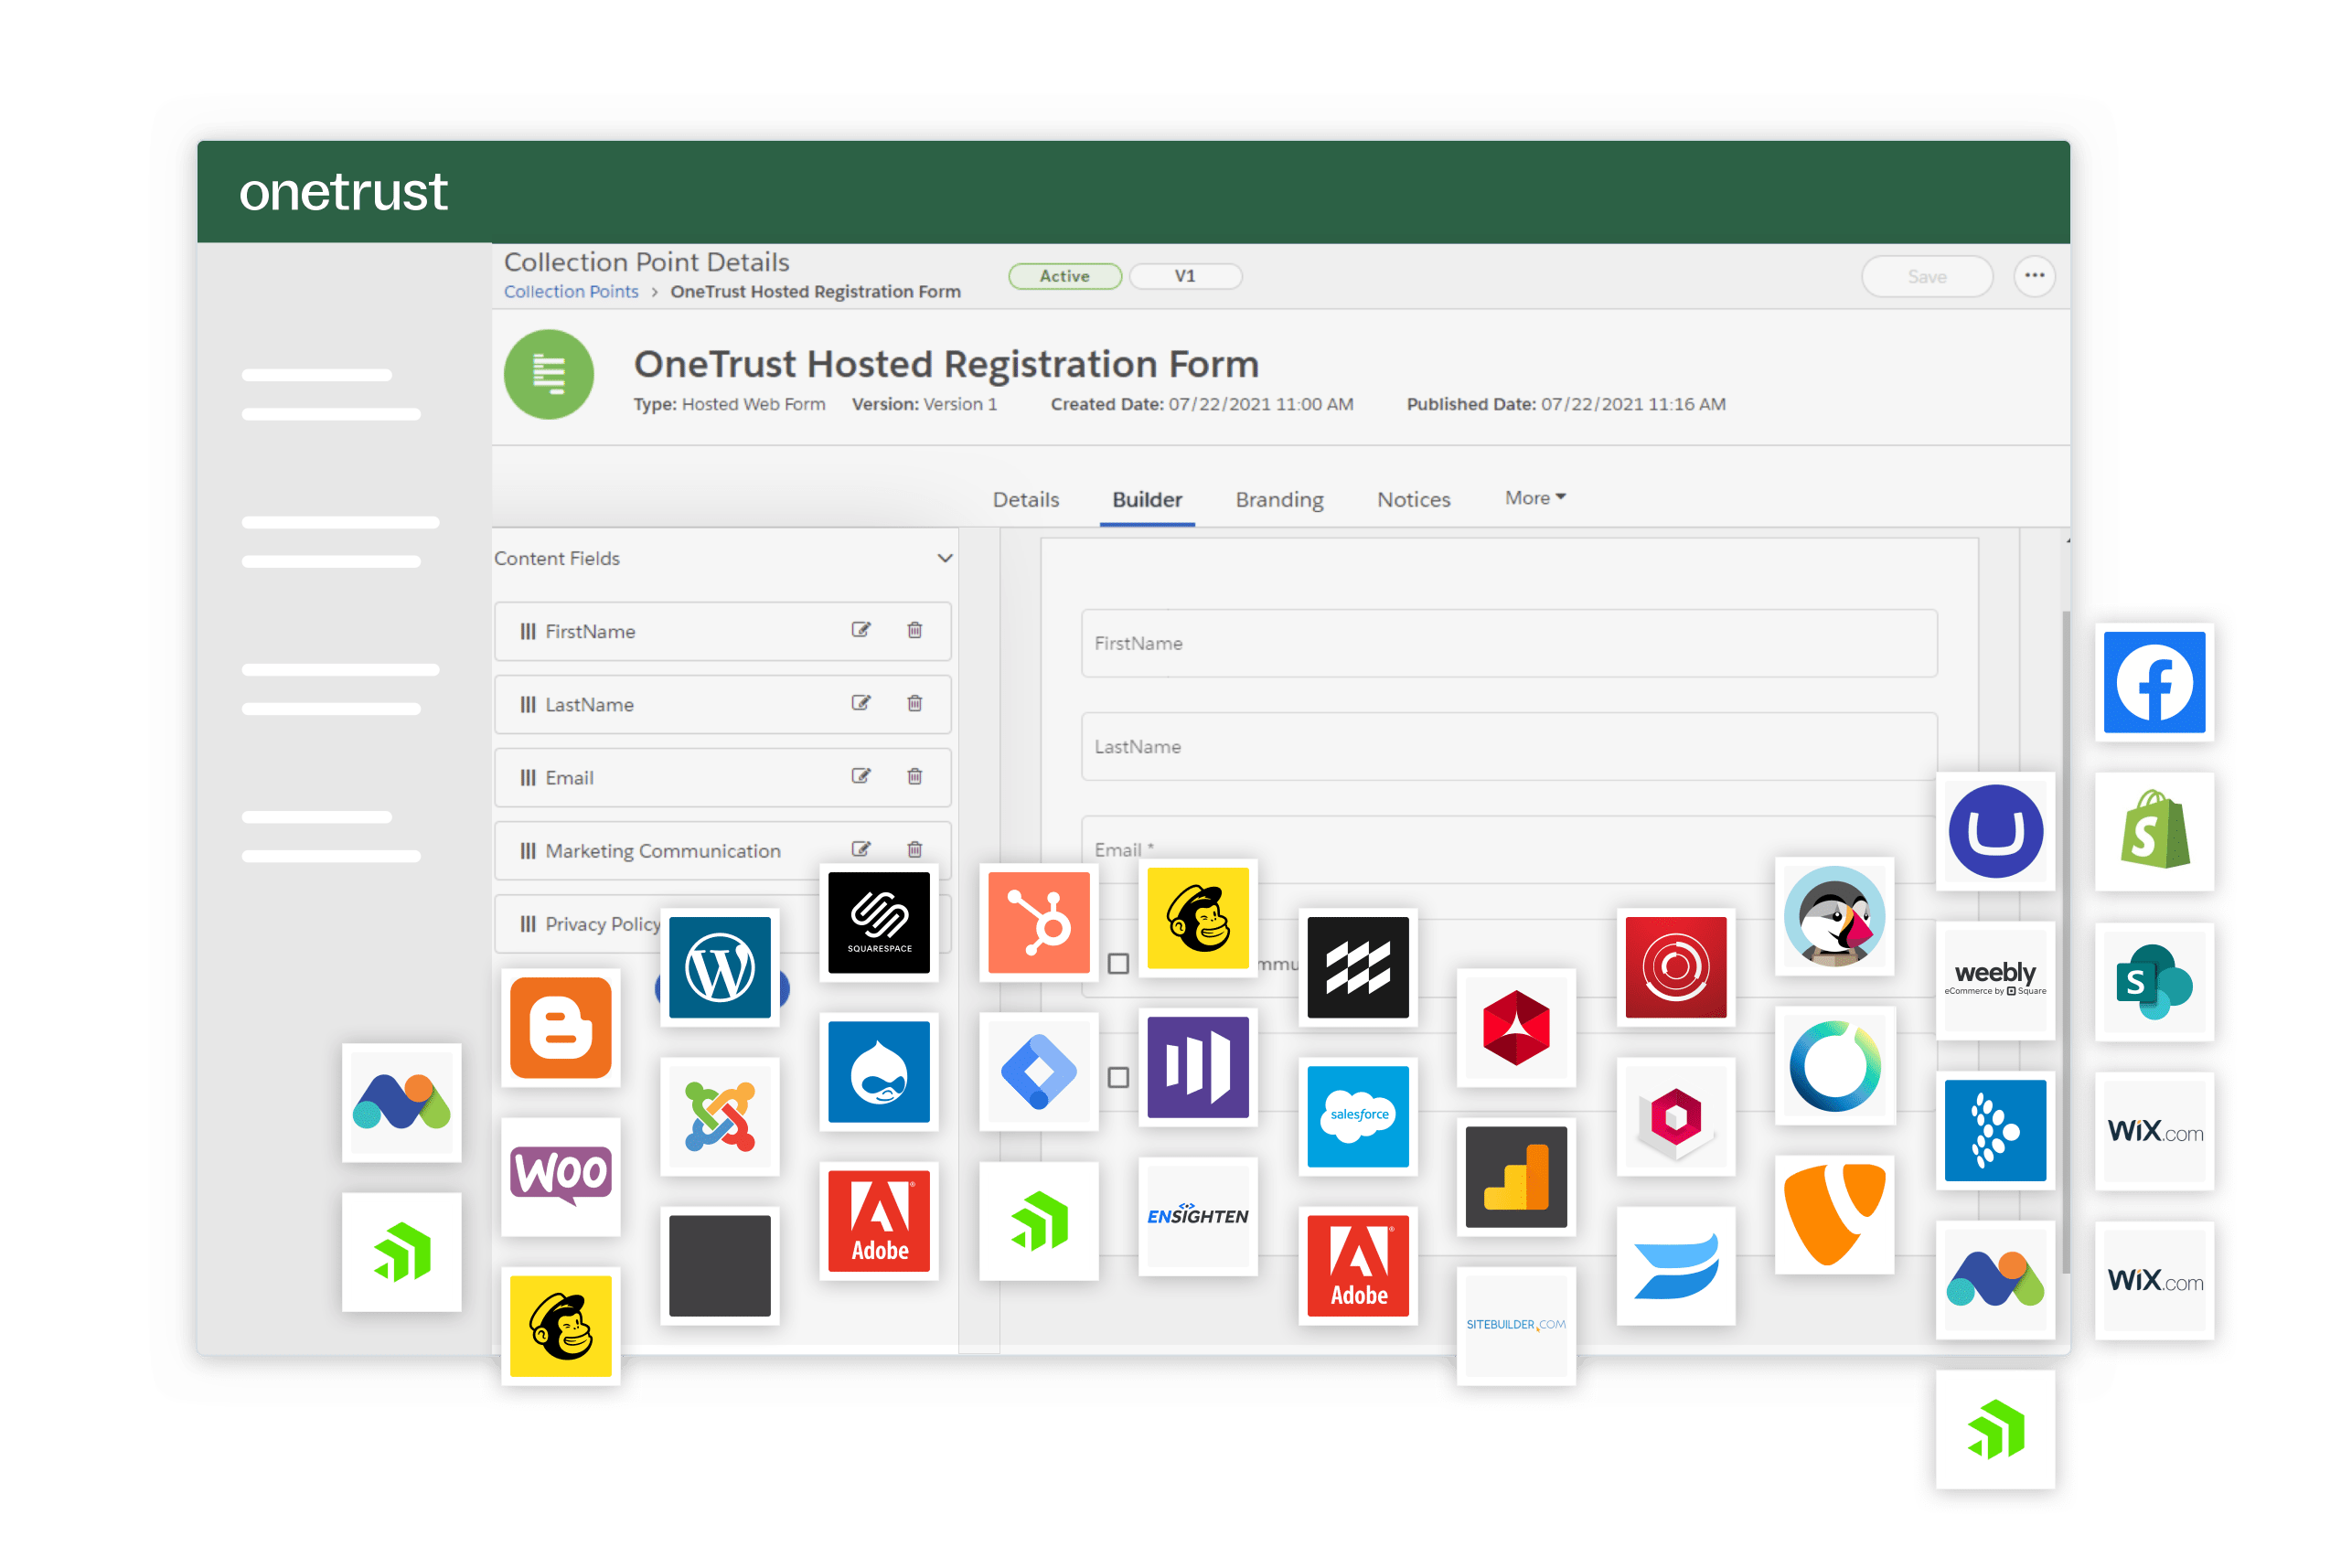Delete the LastName content field
Screen dimensions: 2341x1568
pyautogui.click(x=914, y=703)
